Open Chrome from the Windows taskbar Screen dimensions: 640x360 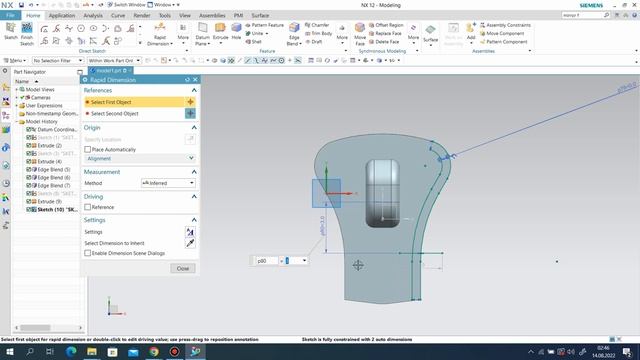click(x=154, y=351)
